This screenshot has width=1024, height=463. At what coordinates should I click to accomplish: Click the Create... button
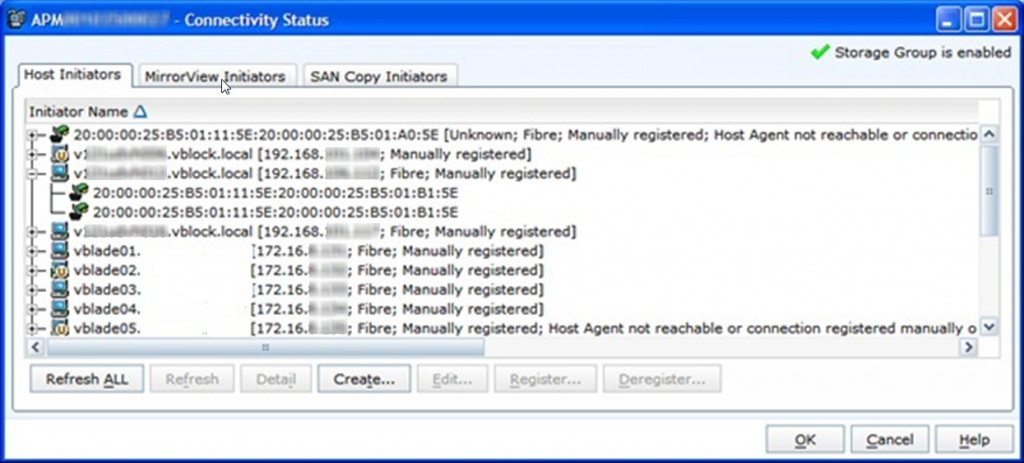coord(364,380)
